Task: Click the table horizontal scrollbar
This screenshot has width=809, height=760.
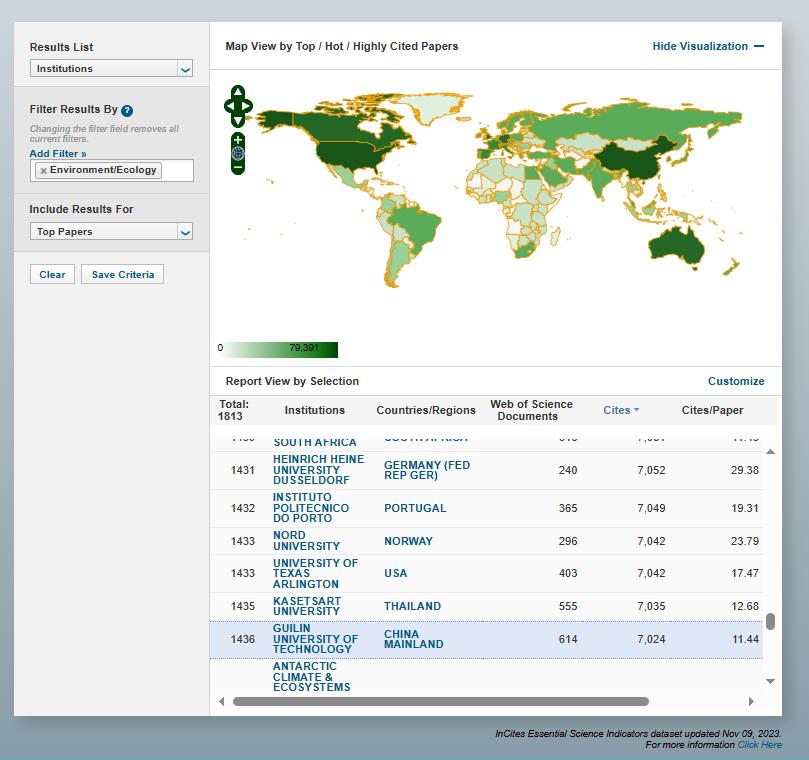Action: [x=440, y=701]
